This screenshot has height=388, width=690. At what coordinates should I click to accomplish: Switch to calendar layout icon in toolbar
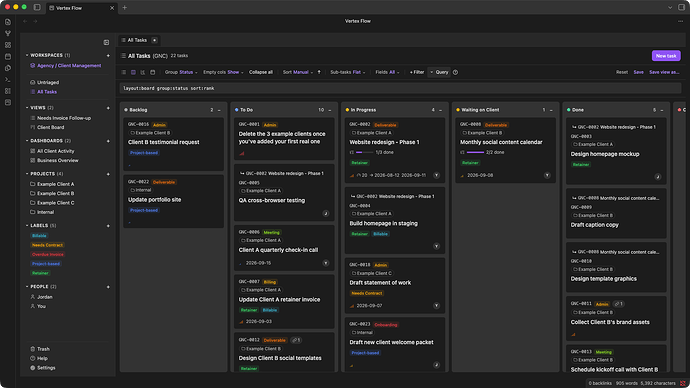153,72
